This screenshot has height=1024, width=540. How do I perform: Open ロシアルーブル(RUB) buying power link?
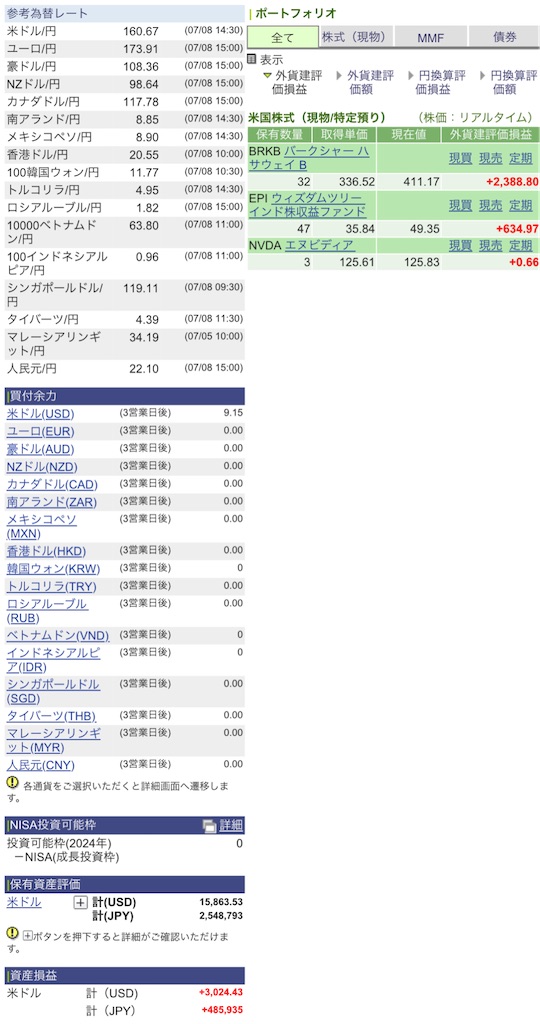(47, 611)
